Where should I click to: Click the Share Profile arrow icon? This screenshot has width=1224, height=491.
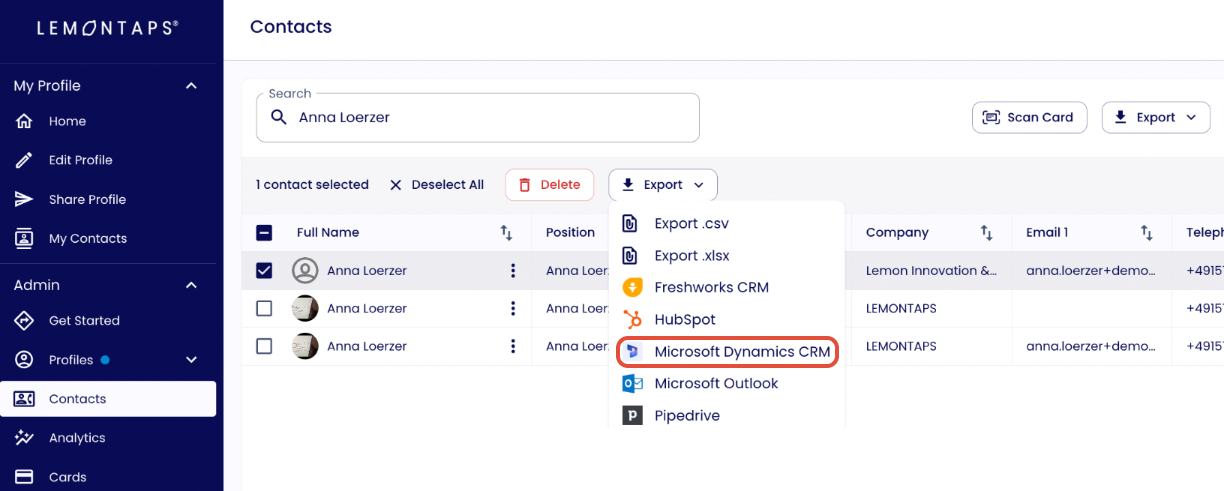tap(24, 199)
